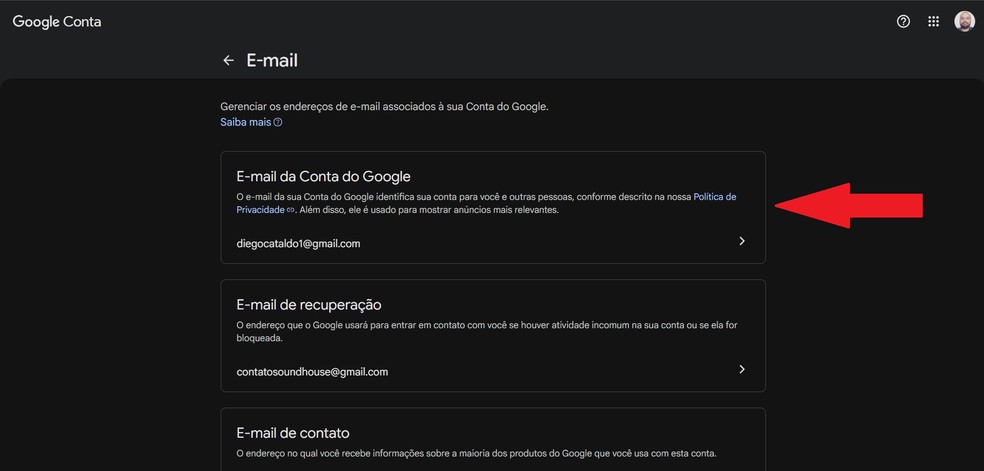Click the Gerenciar os endereços description text
The width and height of the screenshot is (984, 471).
384,107
